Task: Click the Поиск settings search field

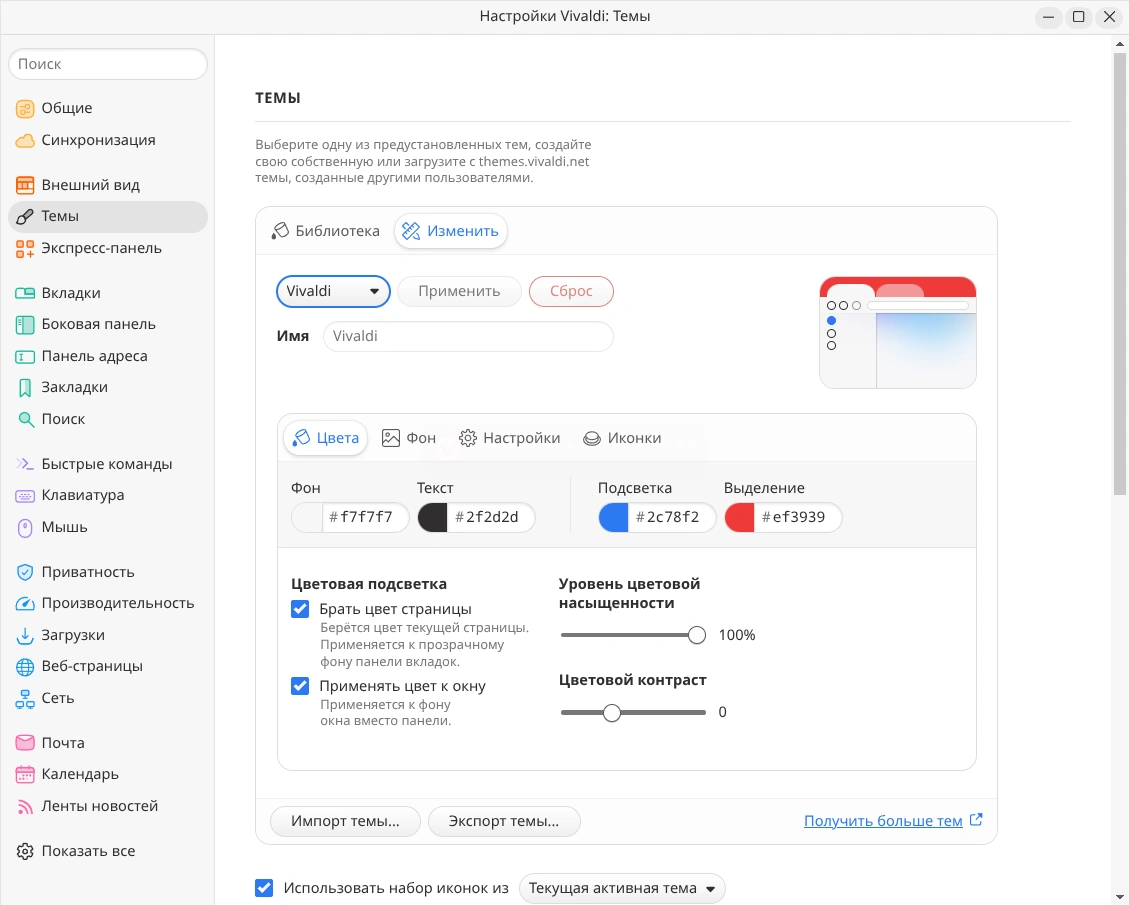Action: click(108, 64)
